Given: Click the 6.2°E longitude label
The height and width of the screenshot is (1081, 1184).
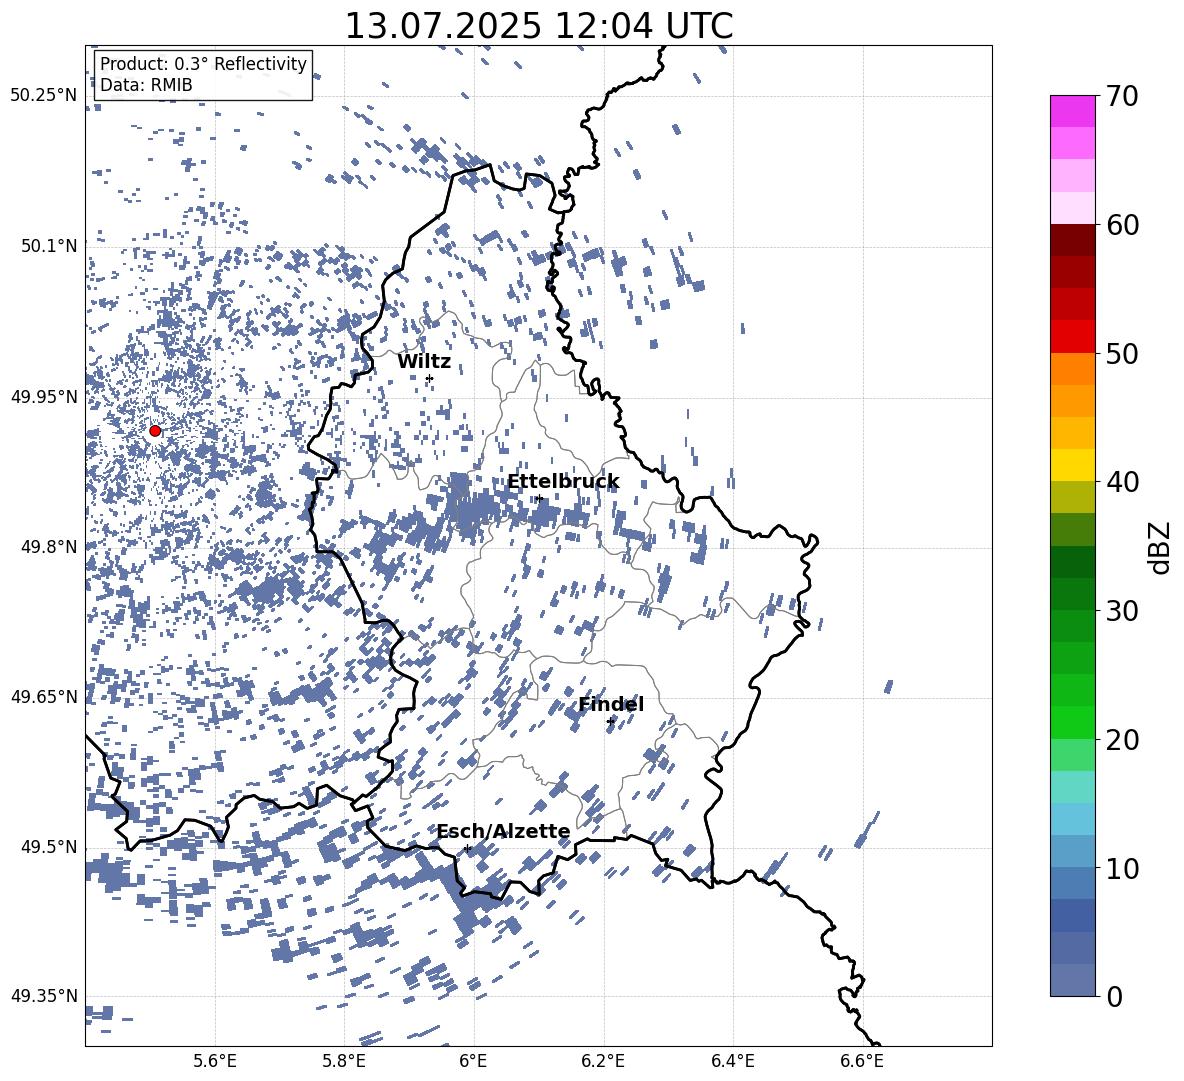Looking at the screenshot, I should [603, 1061].
